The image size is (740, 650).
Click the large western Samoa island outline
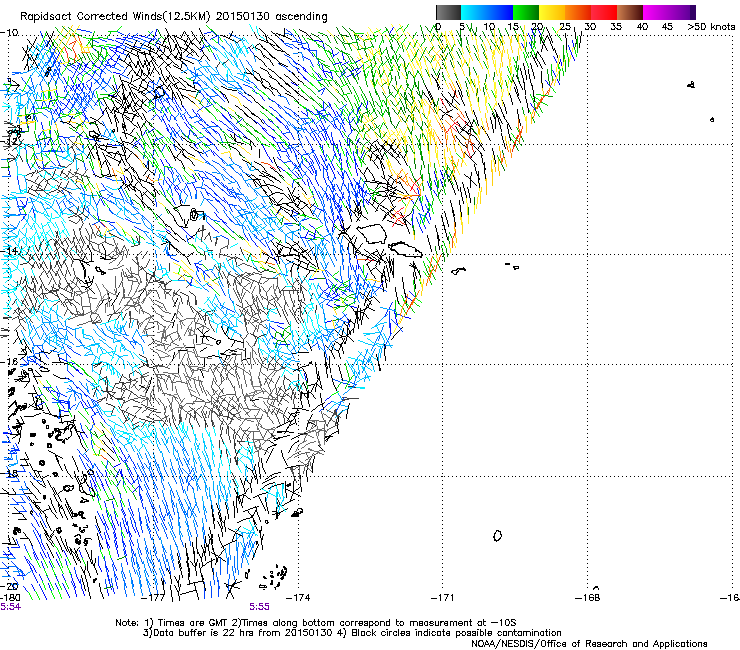point(372,234)
